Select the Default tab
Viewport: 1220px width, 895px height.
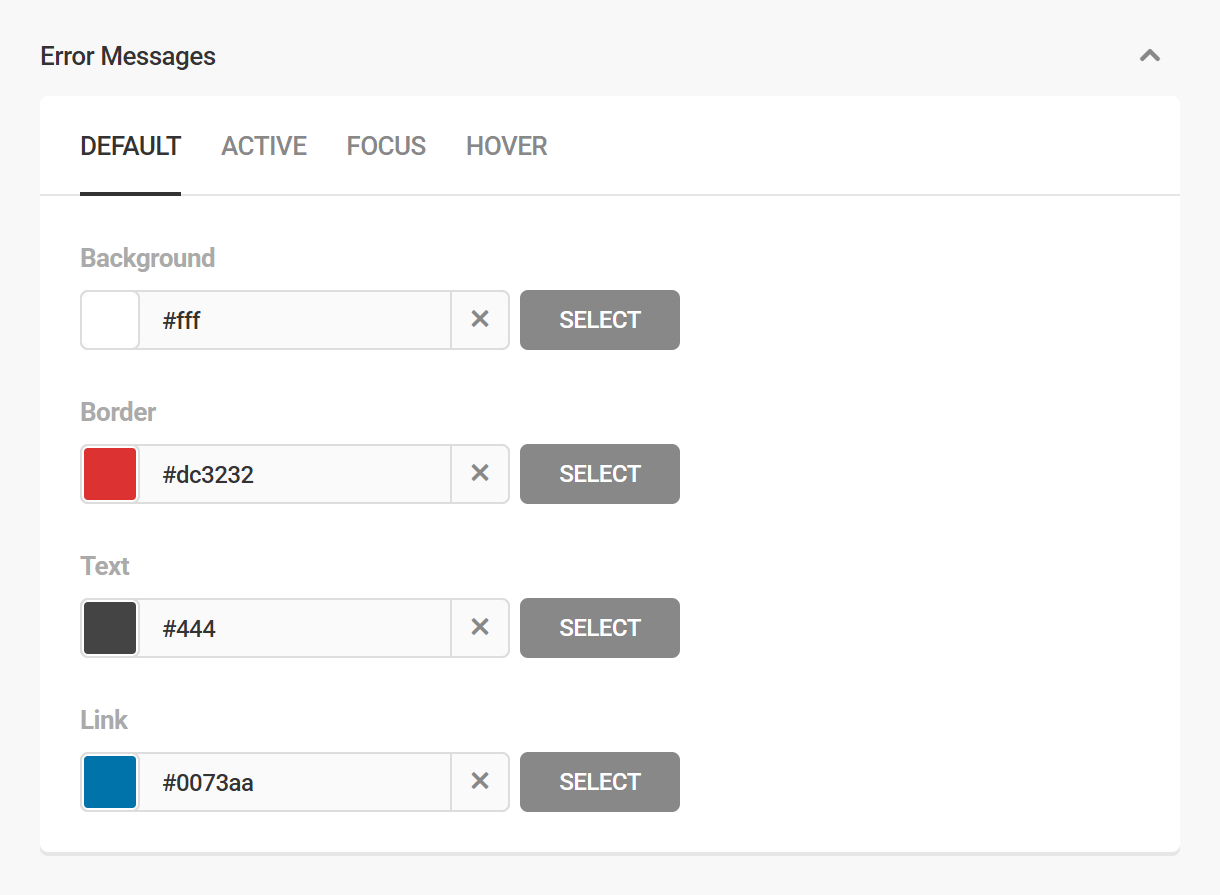click(x=130, y=146)
